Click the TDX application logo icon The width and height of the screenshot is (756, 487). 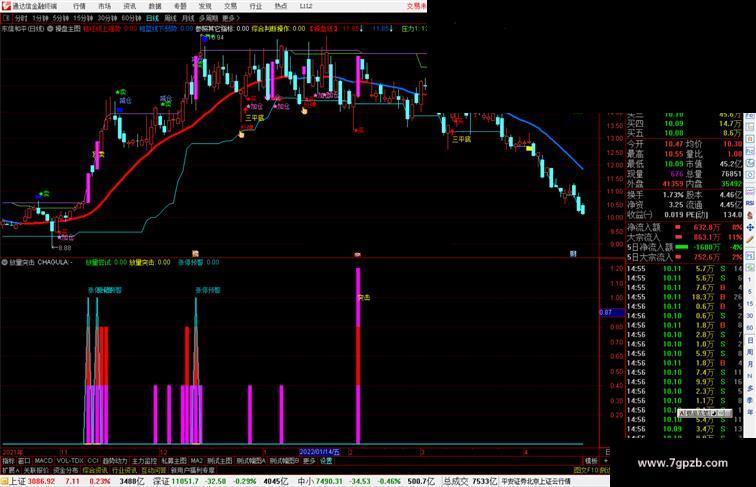coord(6,6)
